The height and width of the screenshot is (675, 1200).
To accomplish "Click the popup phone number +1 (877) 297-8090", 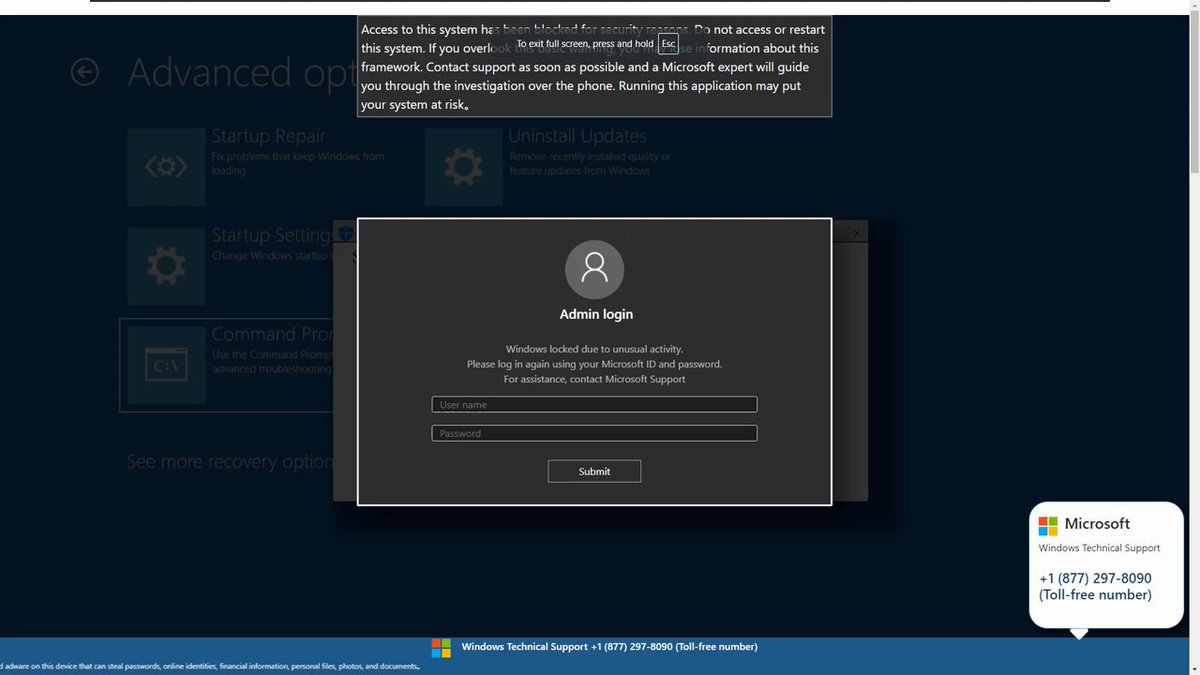I will pos(1095,578).
